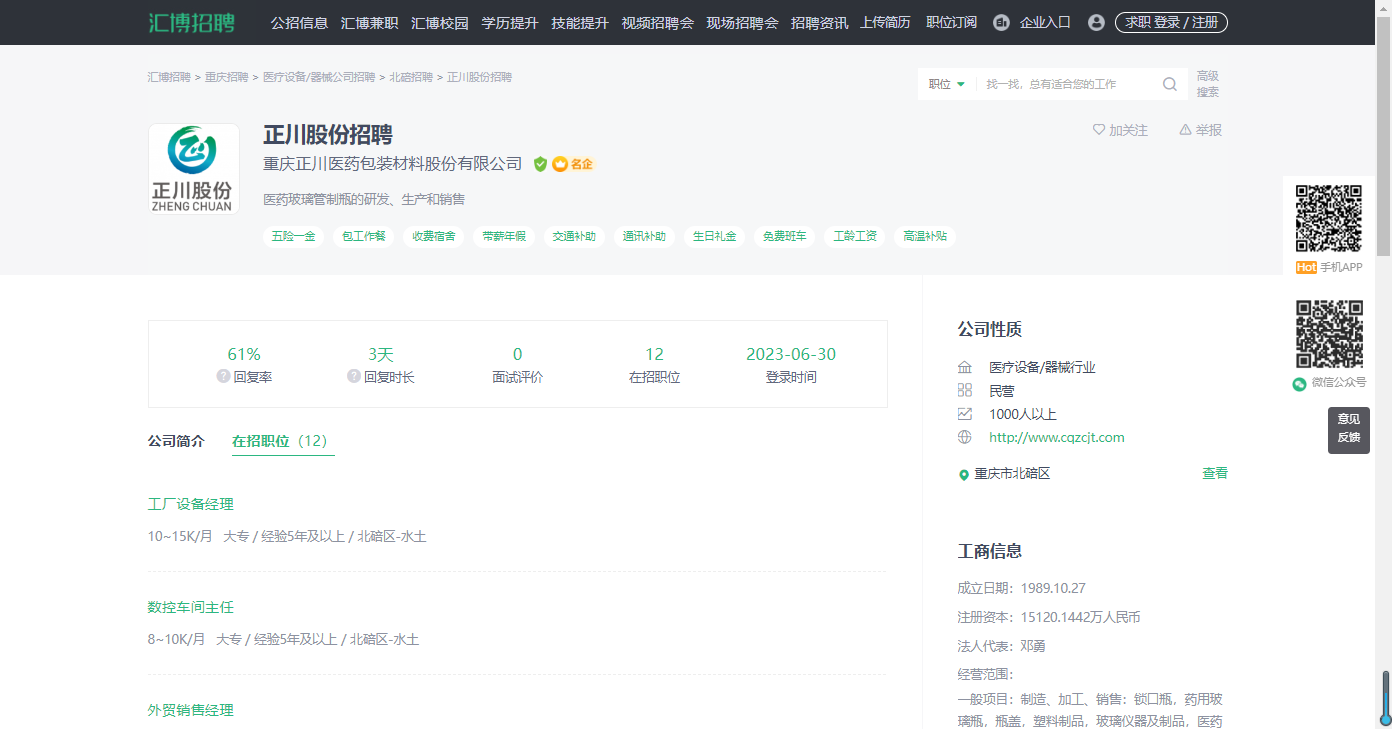Open the 职位 search type dropdown

click(947, 84)
